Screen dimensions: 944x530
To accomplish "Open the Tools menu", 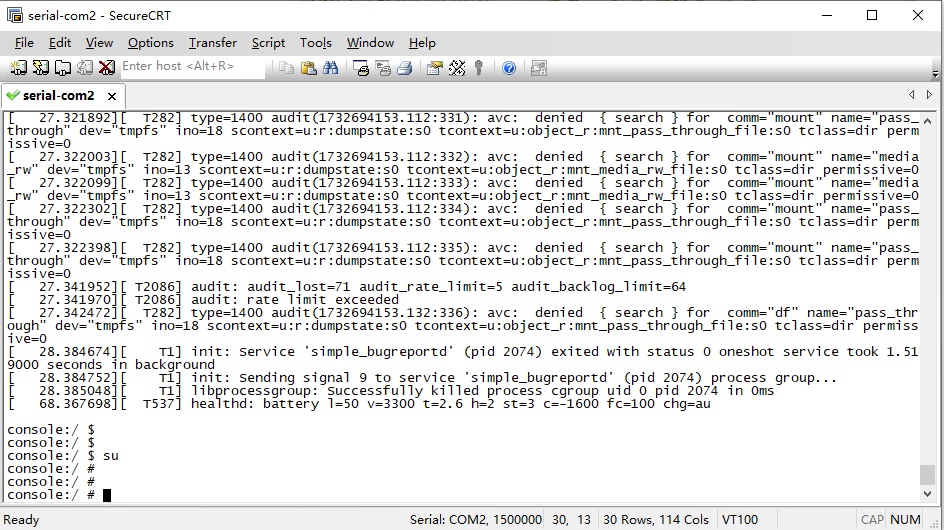I will 316,43.
